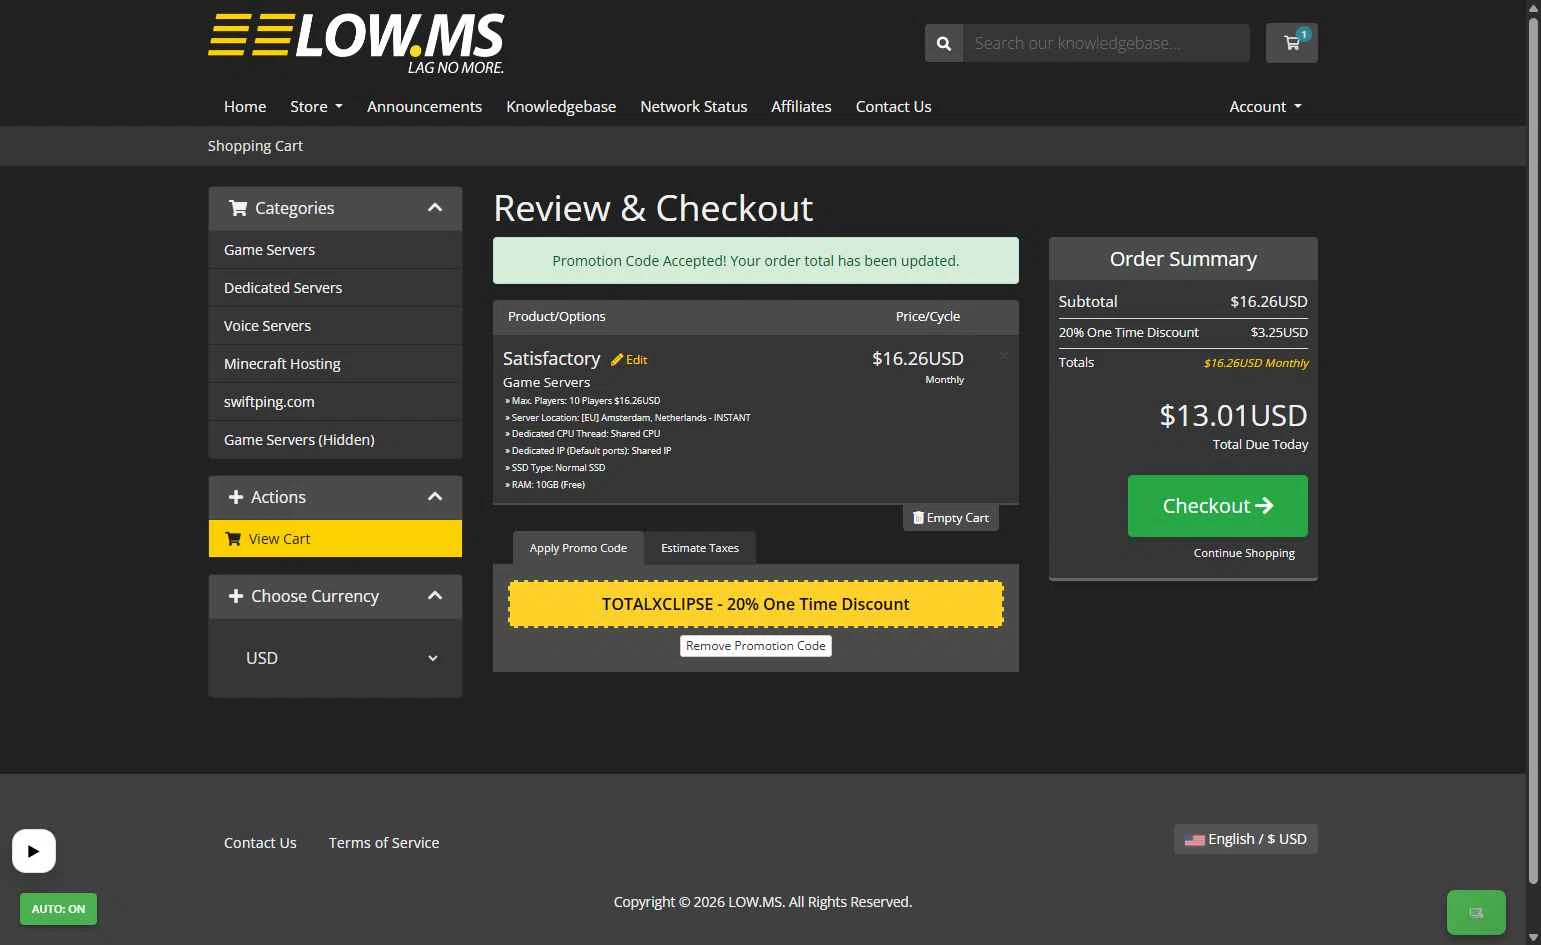Select Game Servers category
The height and width of the screenshot is (945, 1541).
pyautogui.click(x=335, y=250)
